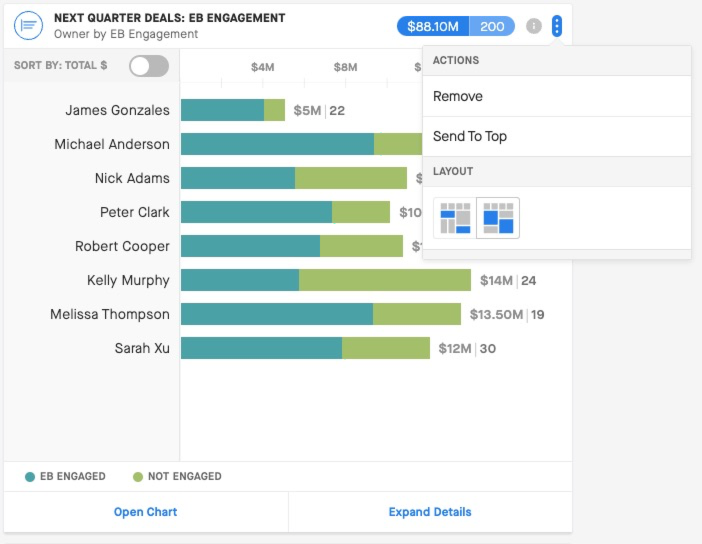This screenshot has height=544, width=702.
Task: Click Melissa Thompson green not-engaged segment
Action: point(417,314)
